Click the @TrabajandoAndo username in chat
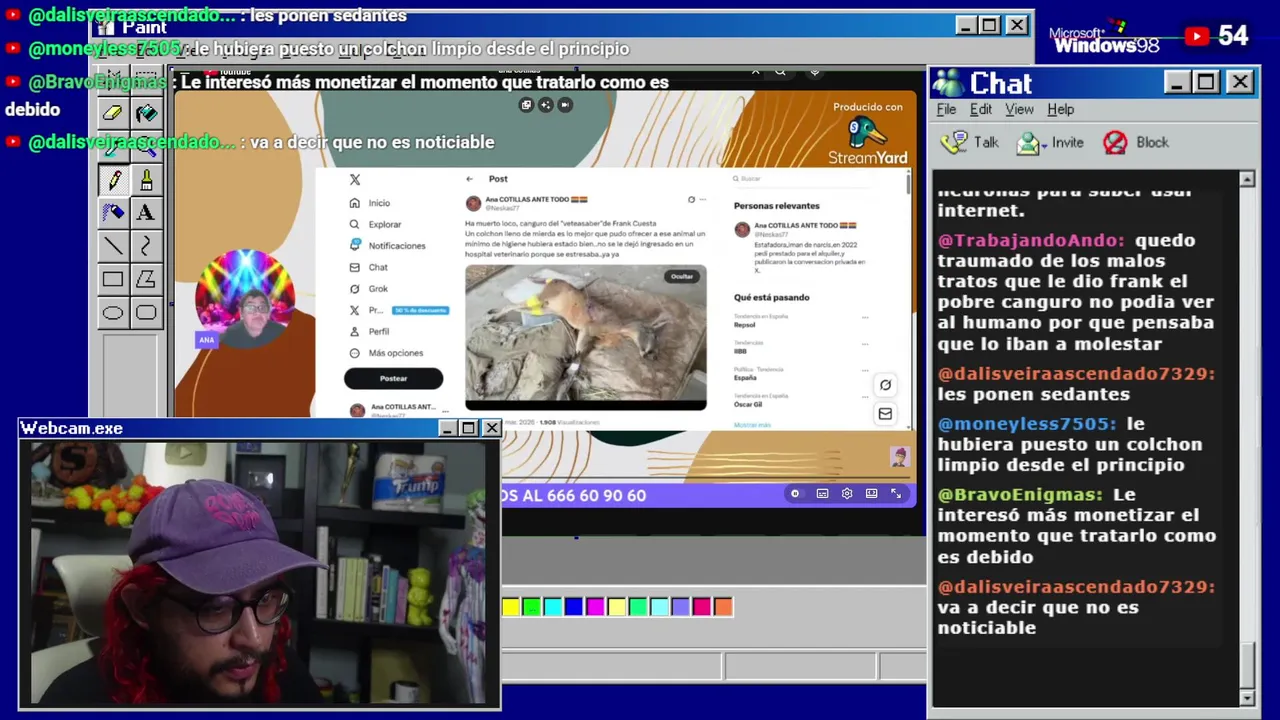Viewport: 1280px width, 720px height. 1030,240
